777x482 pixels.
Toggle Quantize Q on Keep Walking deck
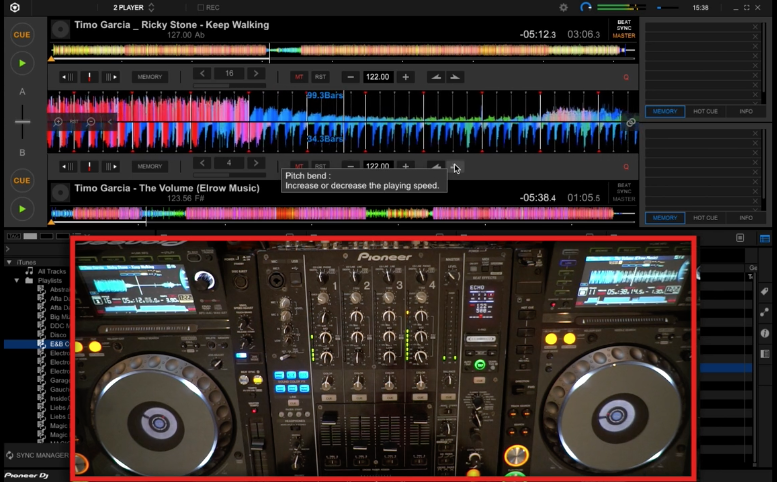pyautogui.click(x=626, y=77)
